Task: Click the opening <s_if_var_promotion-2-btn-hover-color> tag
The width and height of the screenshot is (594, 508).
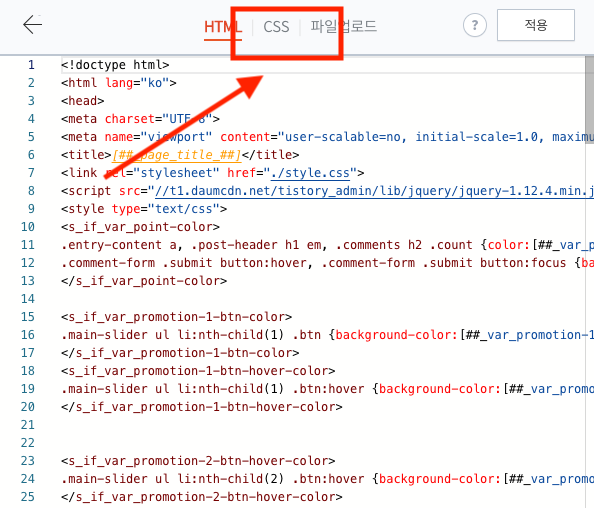Action: 198,461
